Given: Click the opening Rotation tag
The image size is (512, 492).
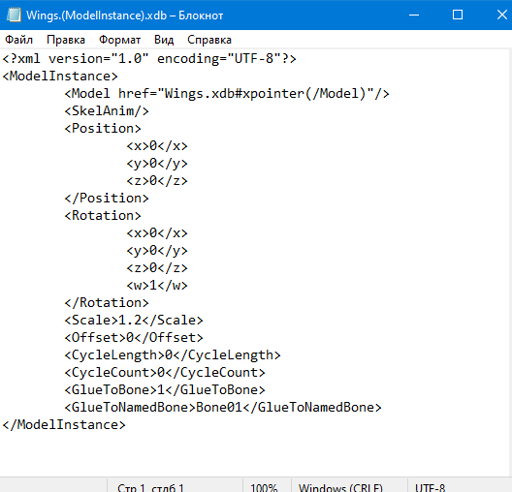Looking at the screenshot, I should click(x=103, y=216).
